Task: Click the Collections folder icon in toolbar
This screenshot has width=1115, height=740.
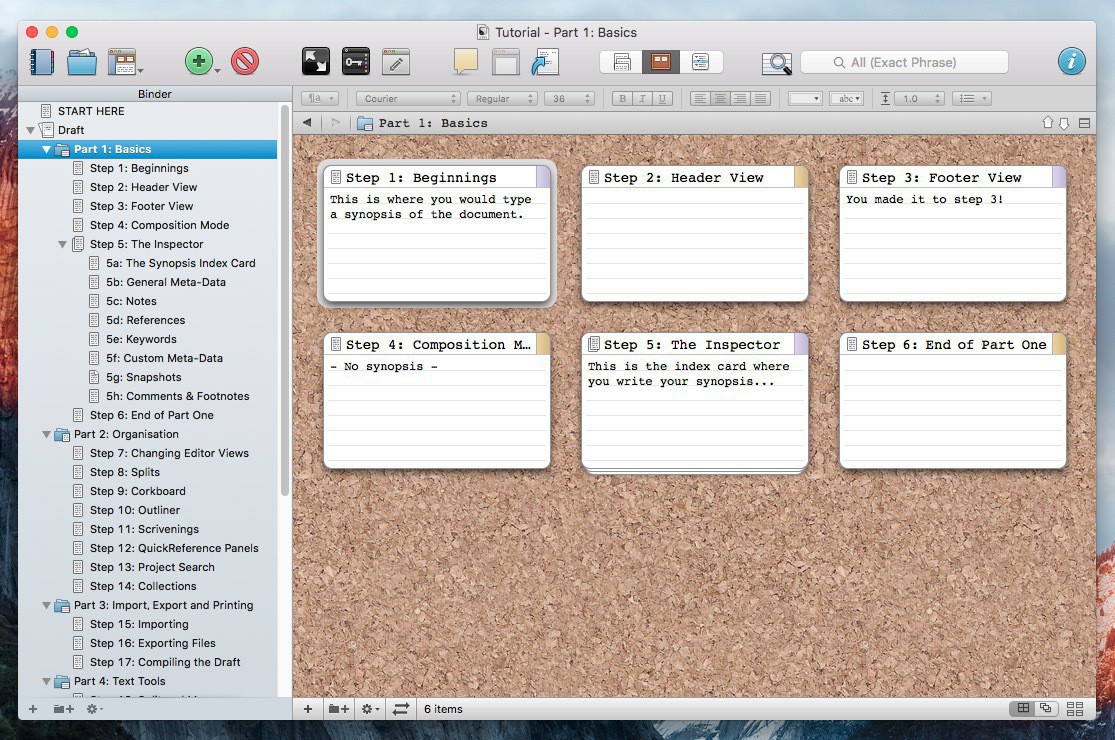Action: (82, 62)
